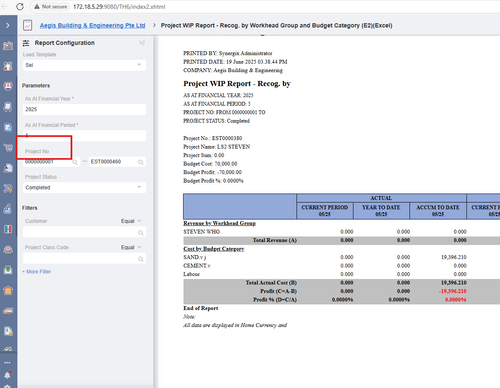Click the 'Labour' cost row
Image resolution: width=500 pixels, height=388 pixels.
coord(192,274)
